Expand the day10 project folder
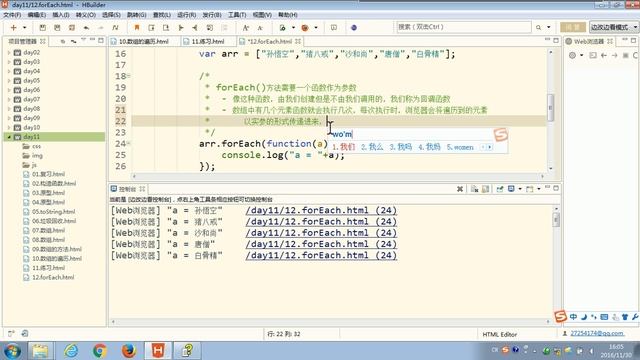The height and width of the screenshot is (360, 640). tap(9, 127)
